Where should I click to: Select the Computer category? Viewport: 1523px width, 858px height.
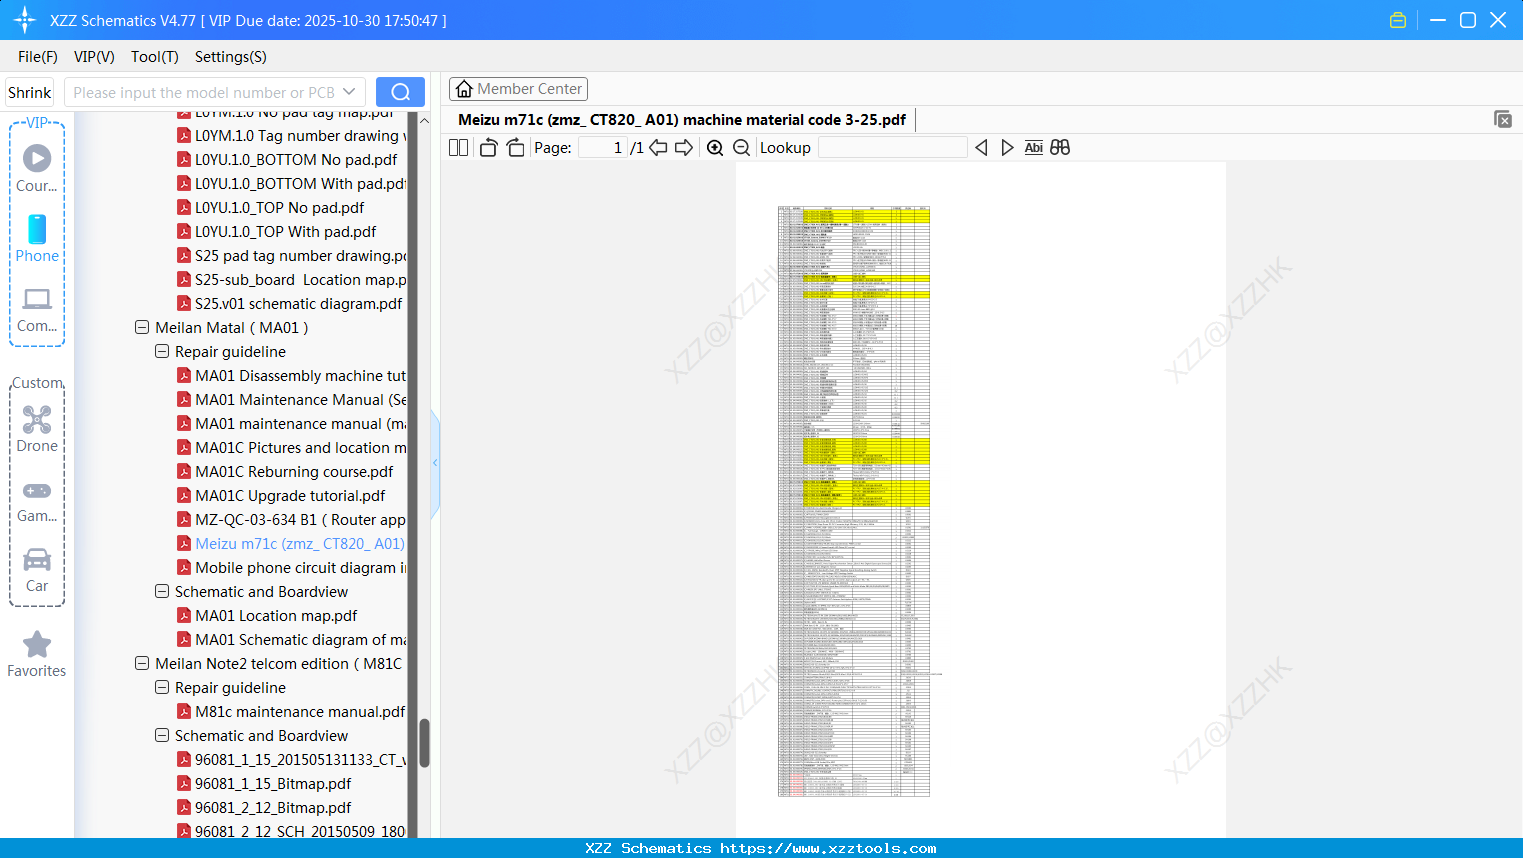click(37, 310)
